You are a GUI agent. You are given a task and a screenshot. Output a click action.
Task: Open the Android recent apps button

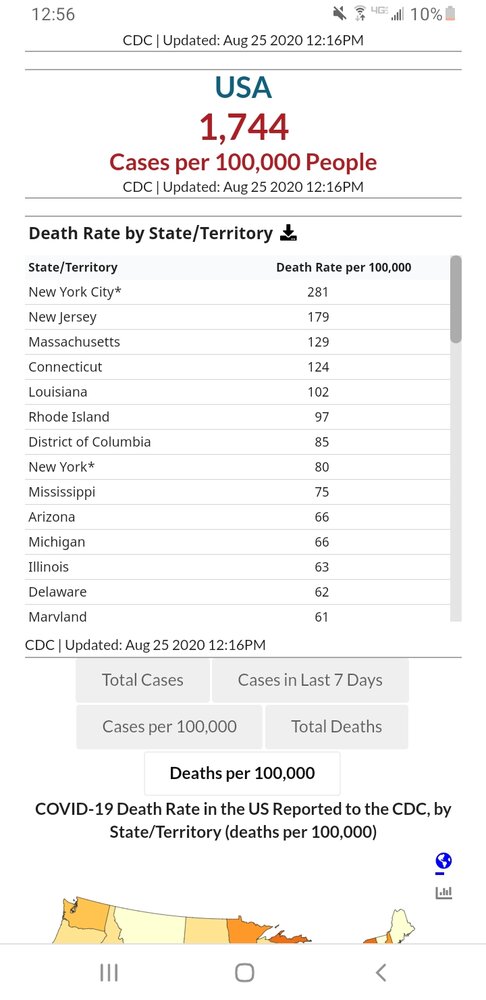click(109, 972)
